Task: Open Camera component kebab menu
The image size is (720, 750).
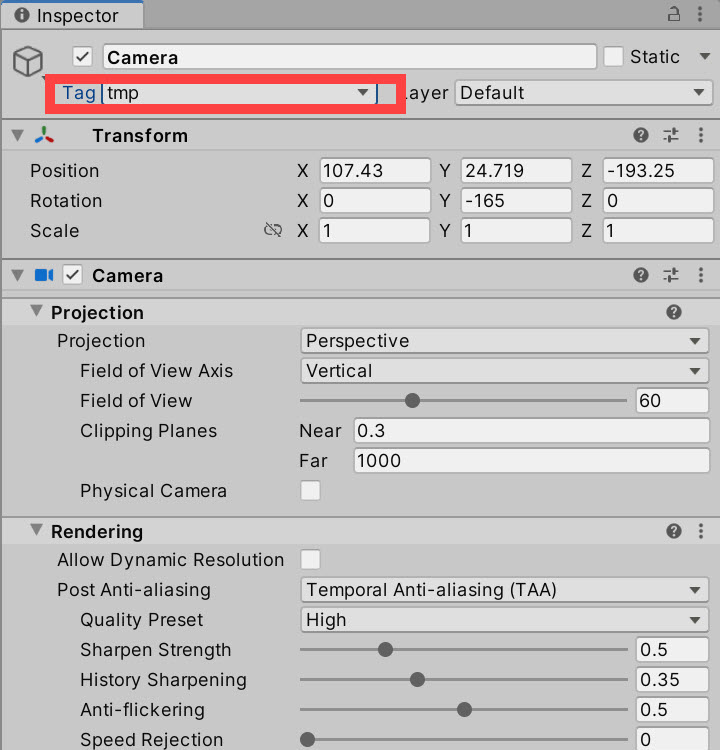Action: 701,275
